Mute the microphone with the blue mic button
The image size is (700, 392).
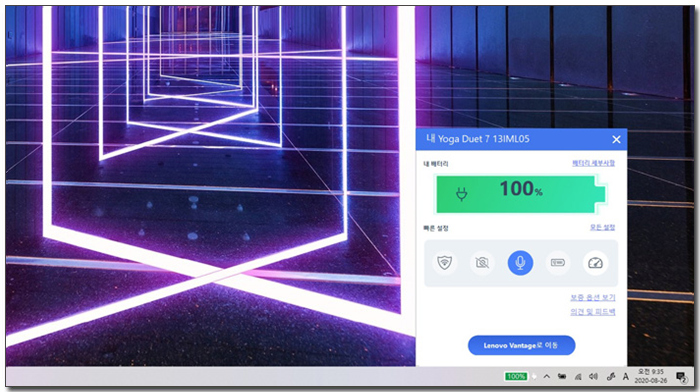click(x=520, y=263)
